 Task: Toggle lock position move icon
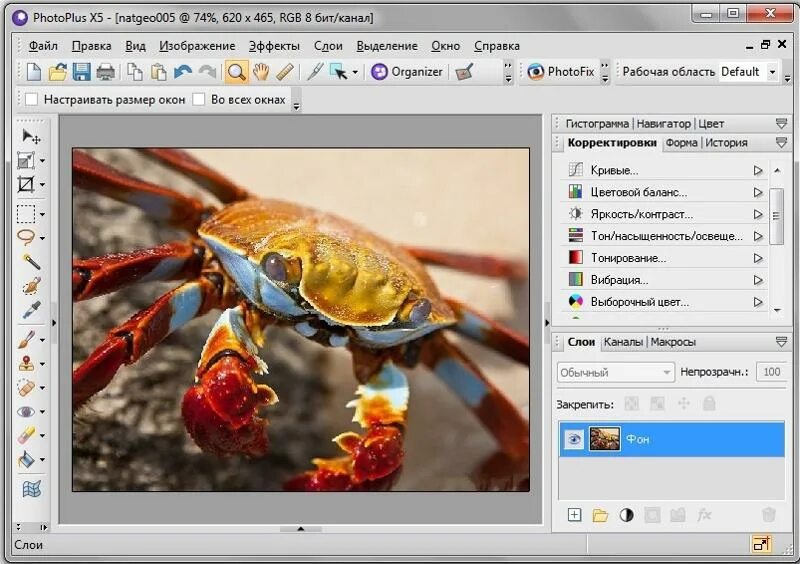pyautogui.click(x=684, y=404)
